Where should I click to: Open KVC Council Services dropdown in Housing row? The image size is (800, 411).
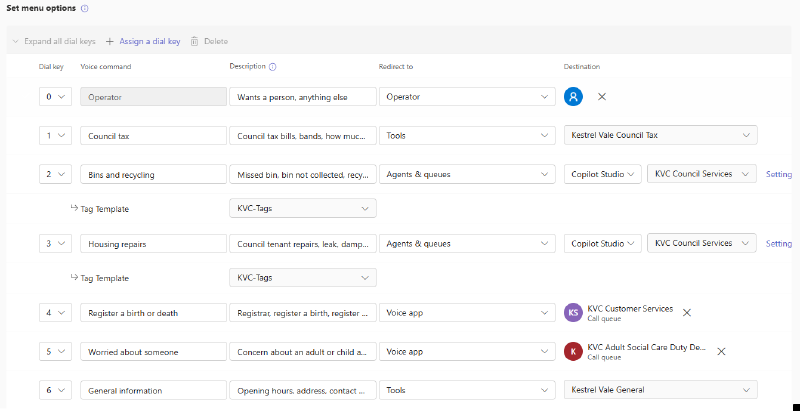[702, 243]
